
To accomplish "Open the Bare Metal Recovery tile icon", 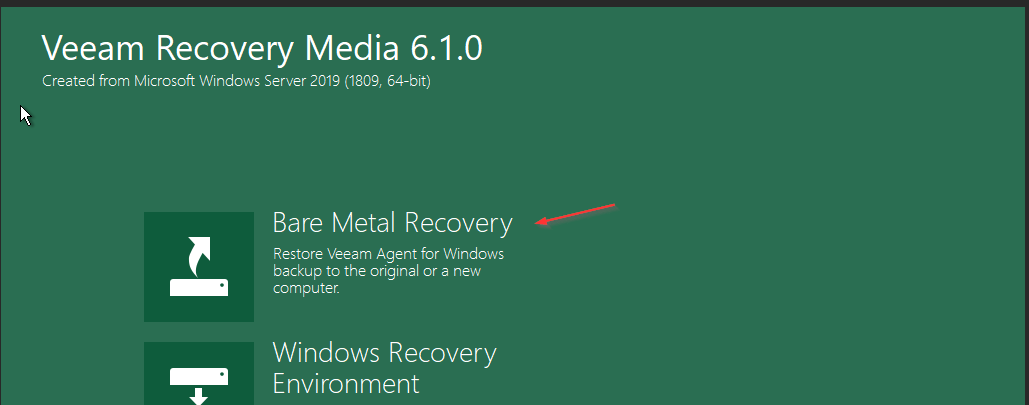I will 199,266.
